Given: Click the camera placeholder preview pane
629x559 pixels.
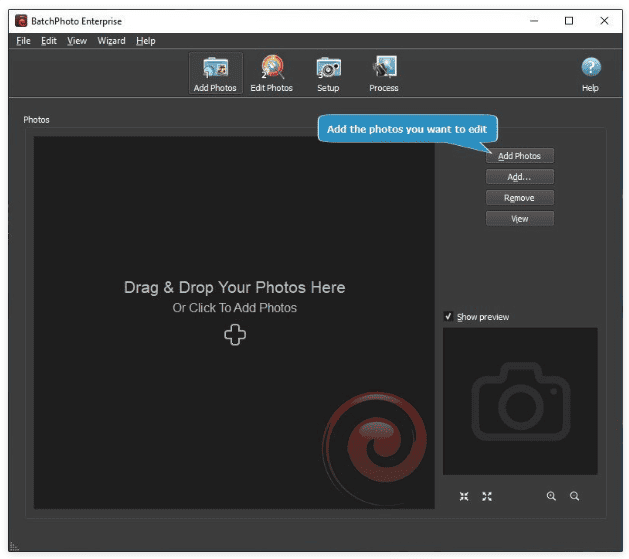Looking at the screenshot, I should click(520, 401).
